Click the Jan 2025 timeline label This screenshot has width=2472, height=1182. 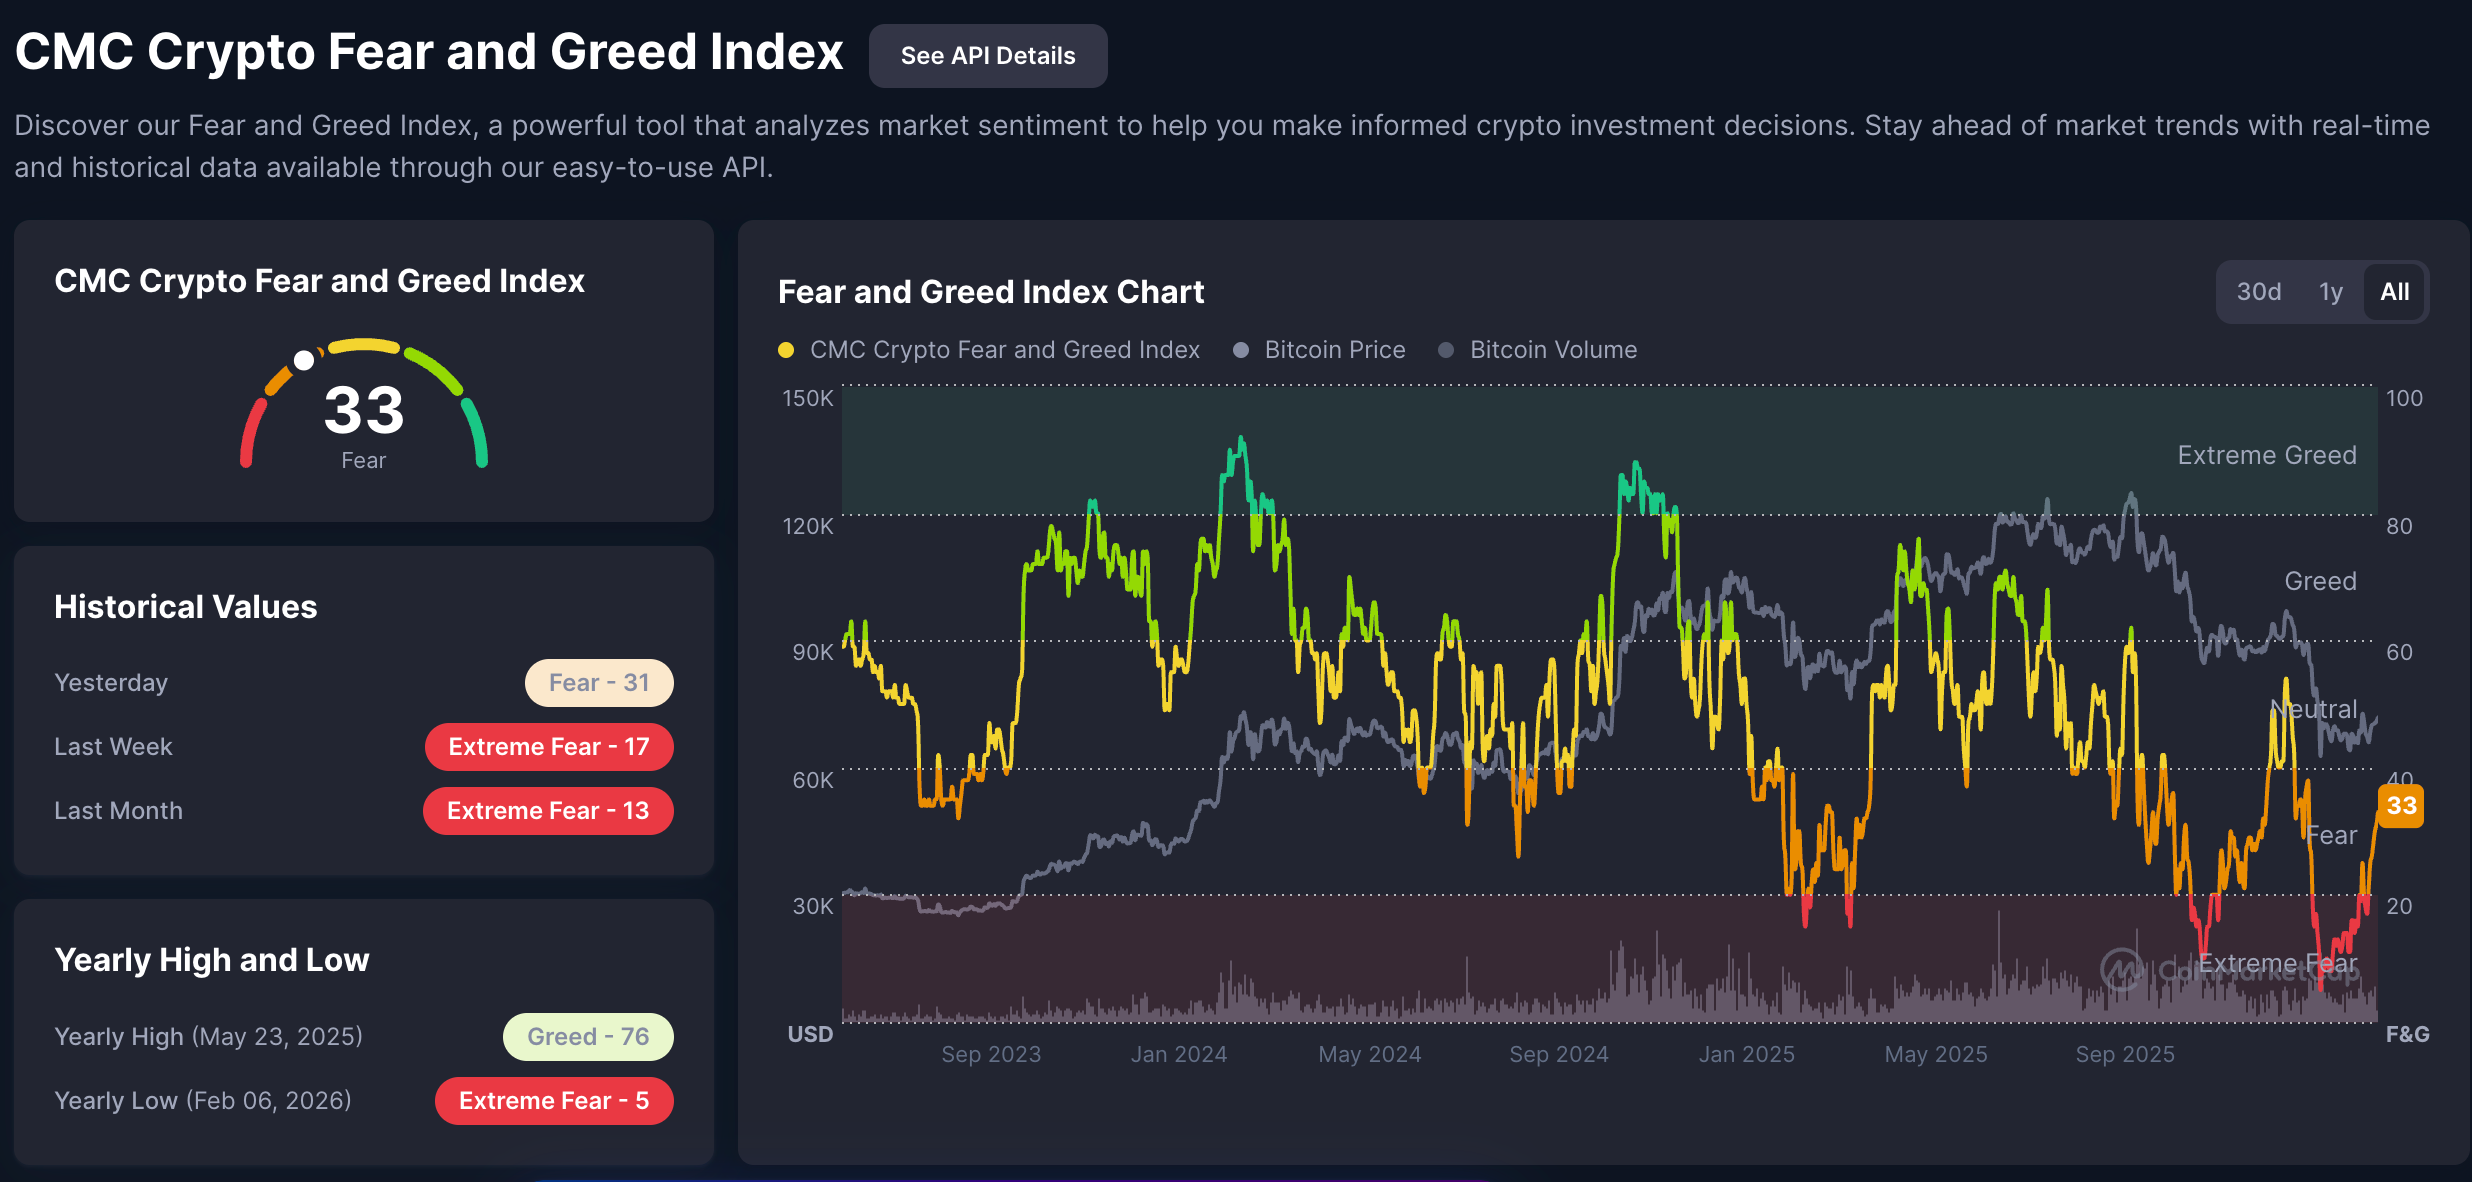[x=1746, y=1054]
